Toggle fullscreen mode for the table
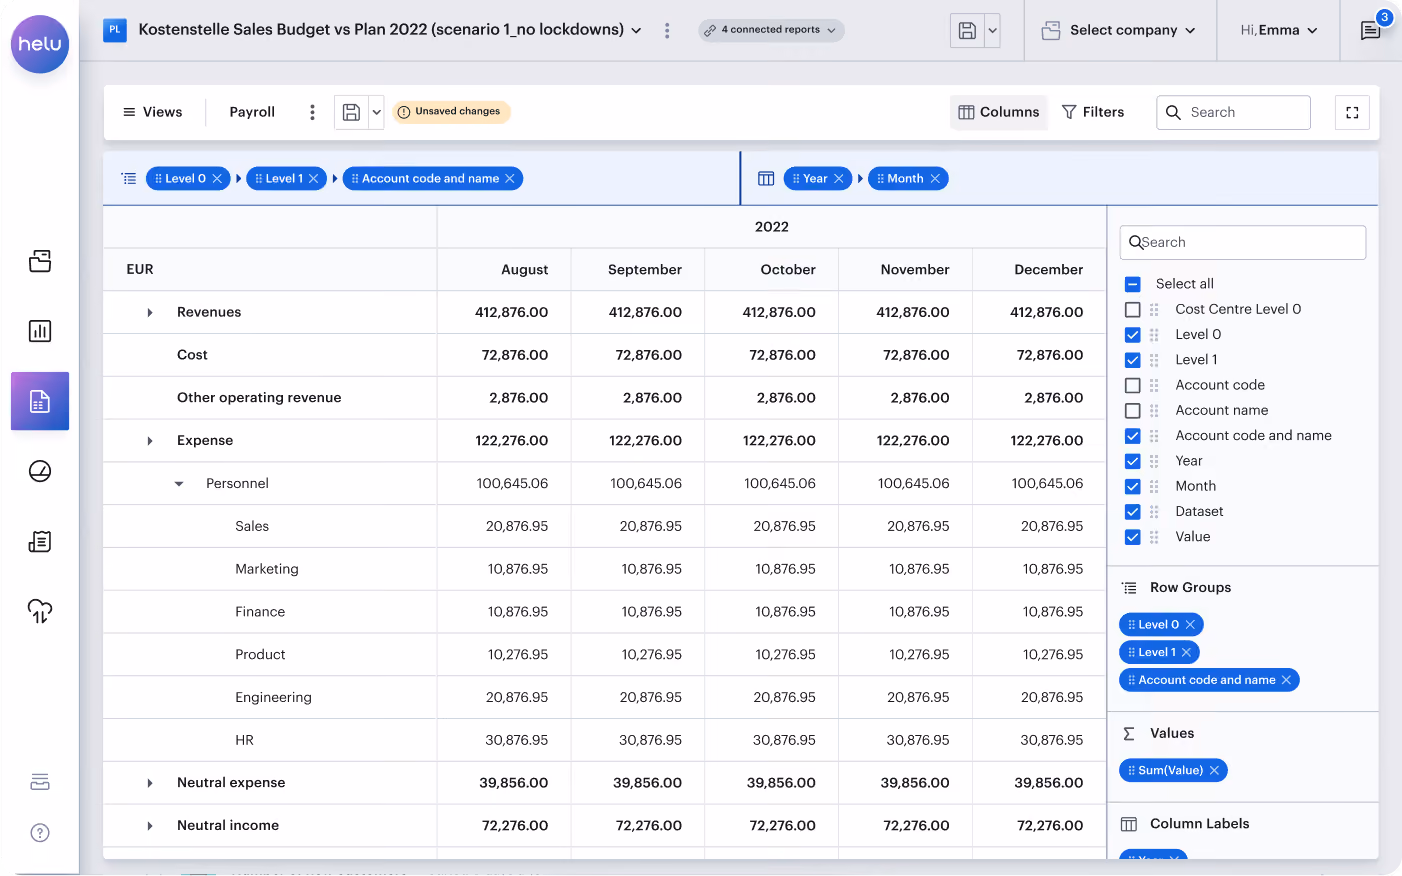The image size is (1402, 876). 1352,112
